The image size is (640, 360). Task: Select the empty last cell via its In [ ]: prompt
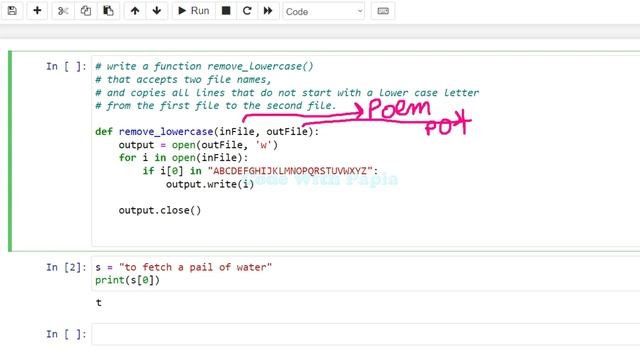pyautogui.click(x=66, y=334)
